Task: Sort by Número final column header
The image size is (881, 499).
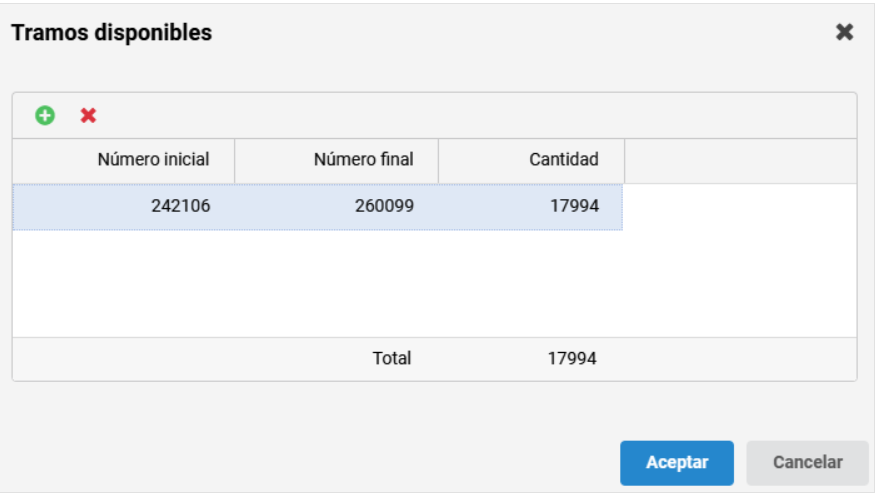Action: pyautogui.click(x=337, y=161)
